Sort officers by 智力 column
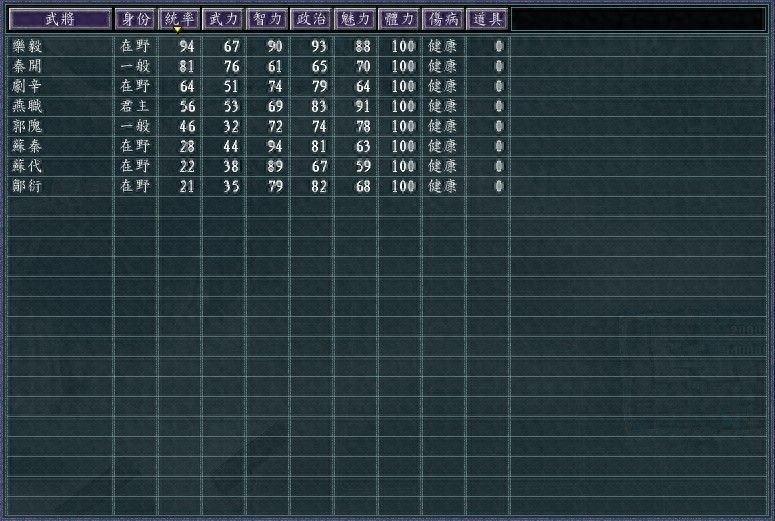 (x=267, y=19)
